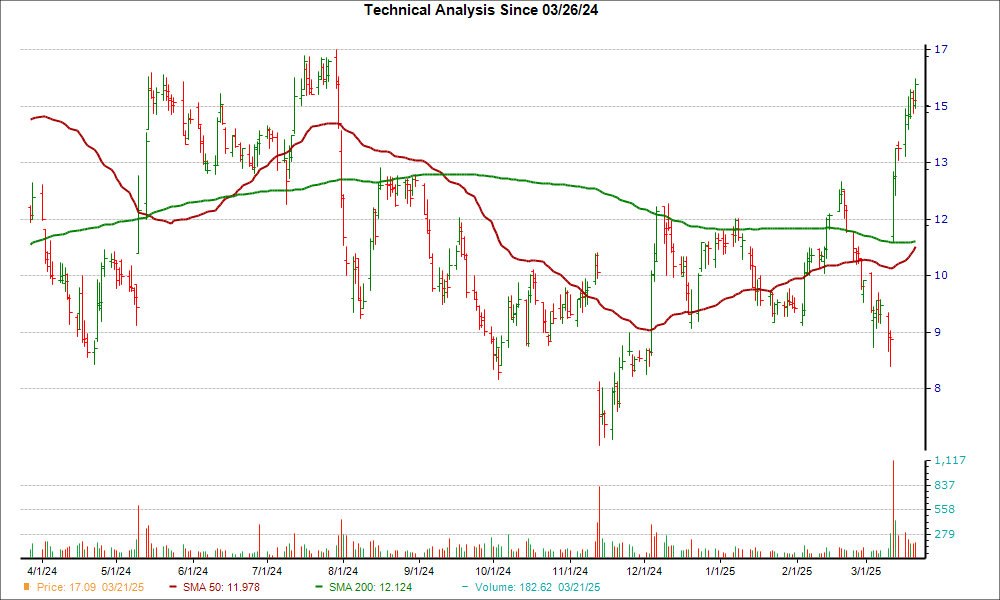Click the mid-November 2024 volume spike bar
The width and height of the screenshot is (1000, 600).
pyautogui.click(x=599, y=523)
